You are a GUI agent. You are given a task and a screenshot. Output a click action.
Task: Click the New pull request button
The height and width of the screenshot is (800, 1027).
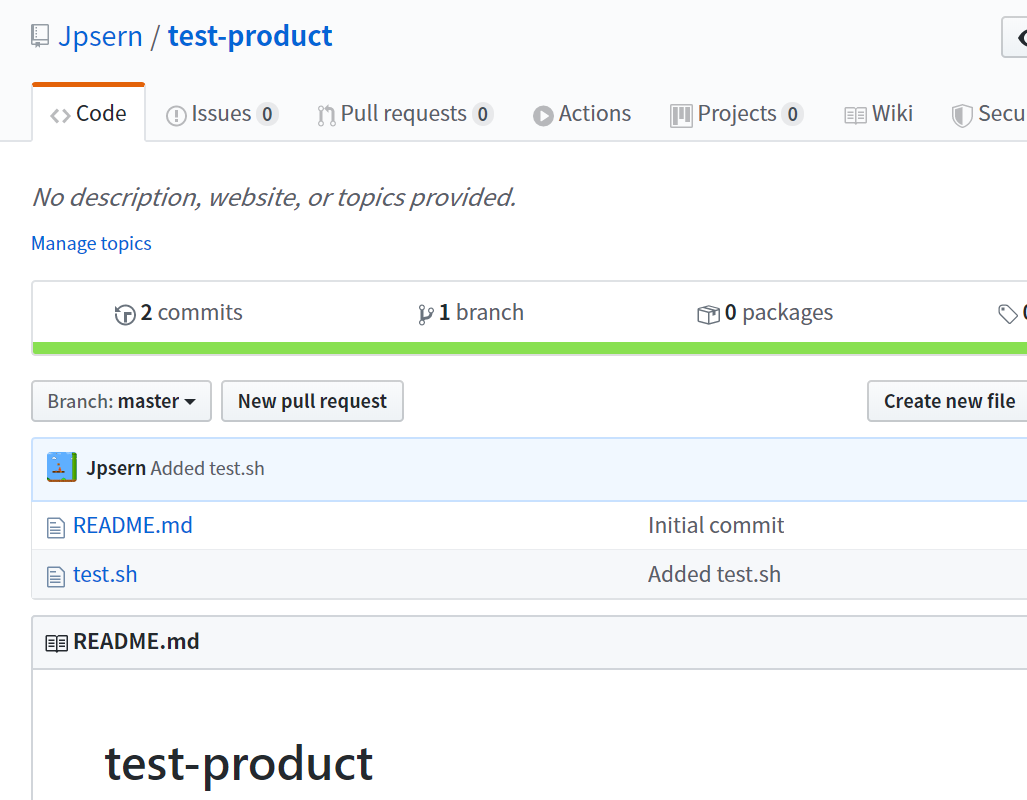(312, 401)
